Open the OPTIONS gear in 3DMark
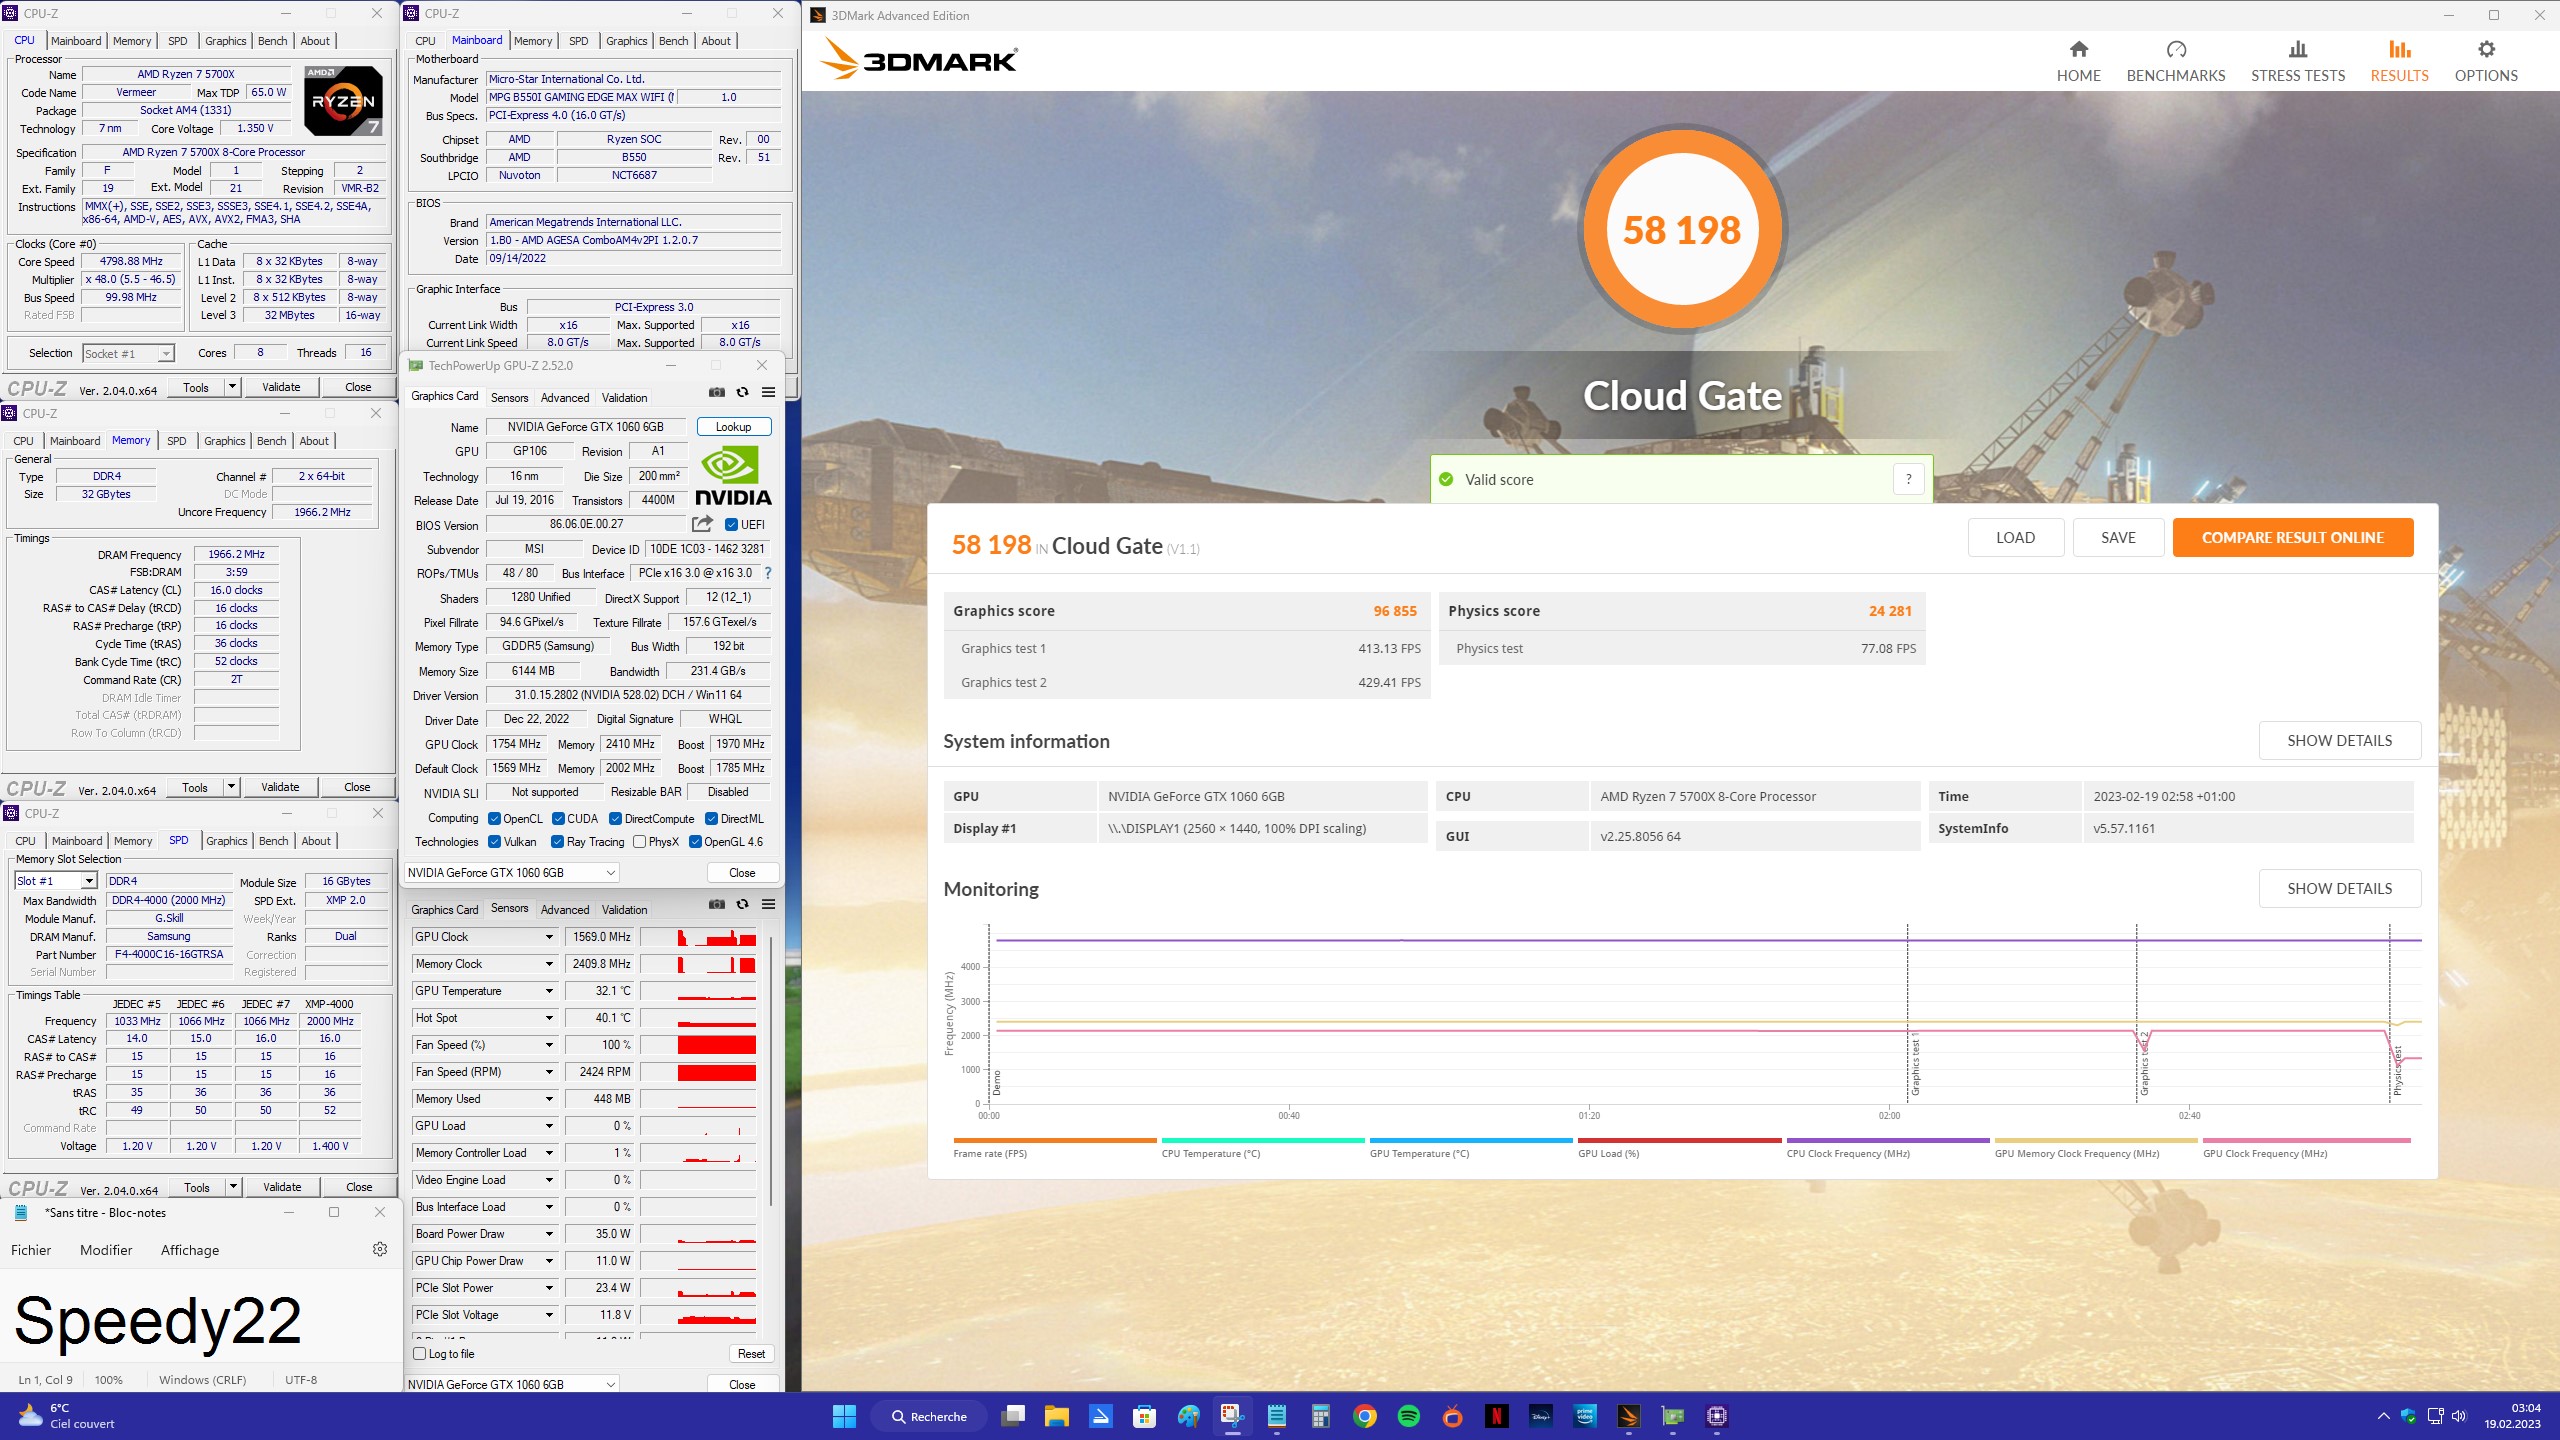The height and width of the screenshot is (1440, 2560). click(2486, 61)
